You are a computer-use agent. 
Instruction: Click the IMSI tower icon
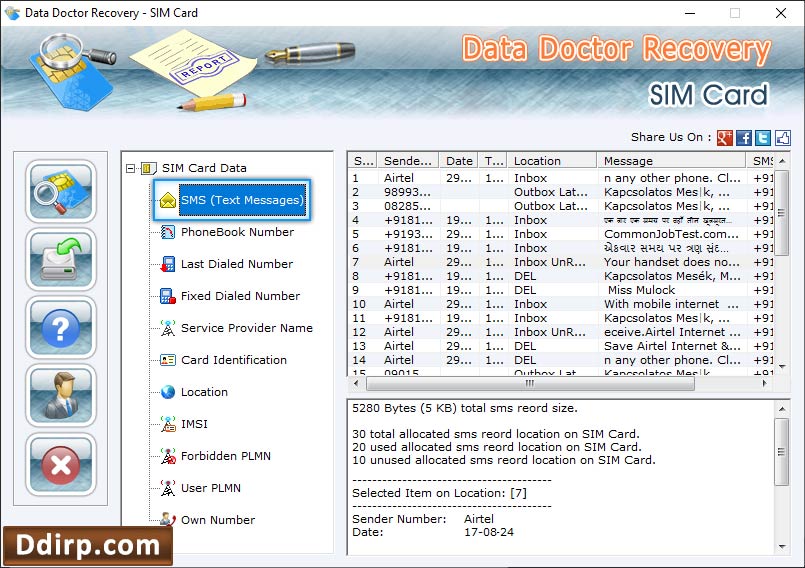tap(168, 424)
